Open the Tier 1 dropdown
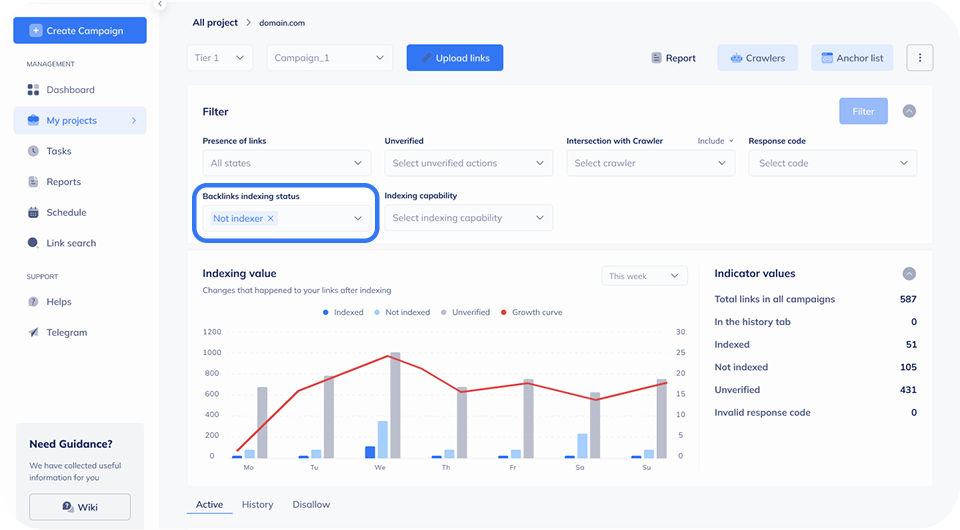 click(219, 58)
